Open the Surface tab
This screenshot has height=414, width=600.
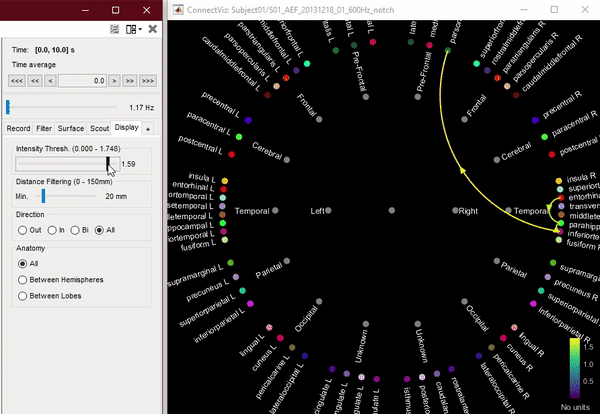click(x=70, y=128)
